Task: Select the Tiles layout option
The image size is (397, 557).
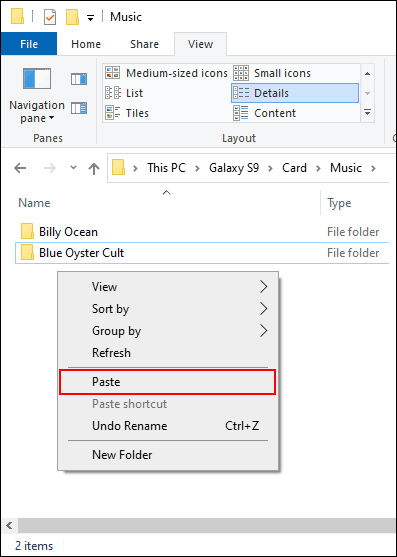Action: (x=127, y=113)
